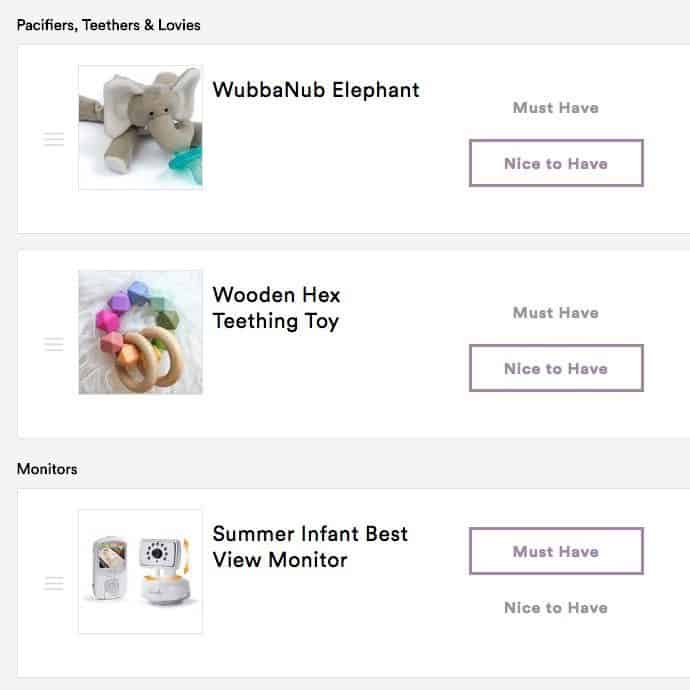690x690 pixels.
Task: Select Nice to Have for Summer Infant monitor
Action: (556, 607)
